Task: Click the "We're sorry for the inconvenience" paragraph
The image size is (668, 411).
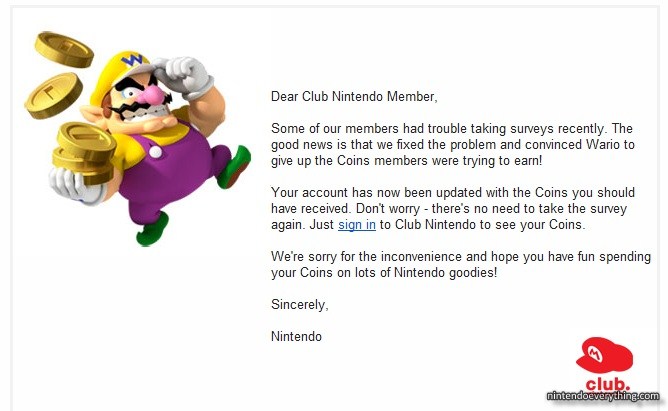Action: 441,265
